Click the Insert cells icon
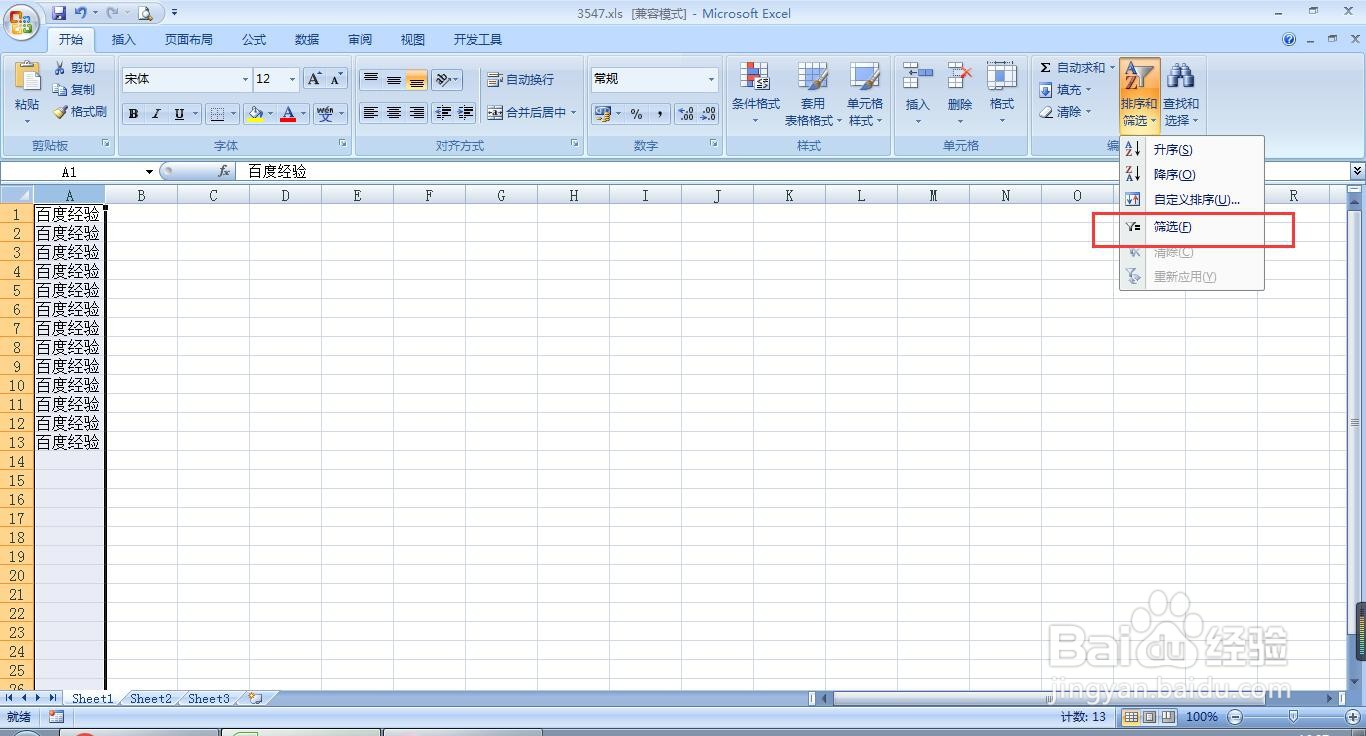The height and width of the screenshot is (736, 1366). click(x=917, y=76)
